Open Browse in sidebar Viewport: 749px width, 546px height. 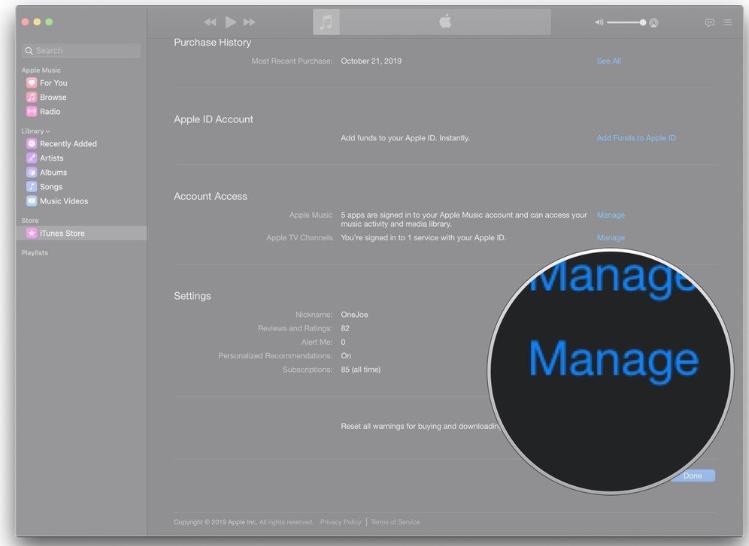[x=53, y=97]
